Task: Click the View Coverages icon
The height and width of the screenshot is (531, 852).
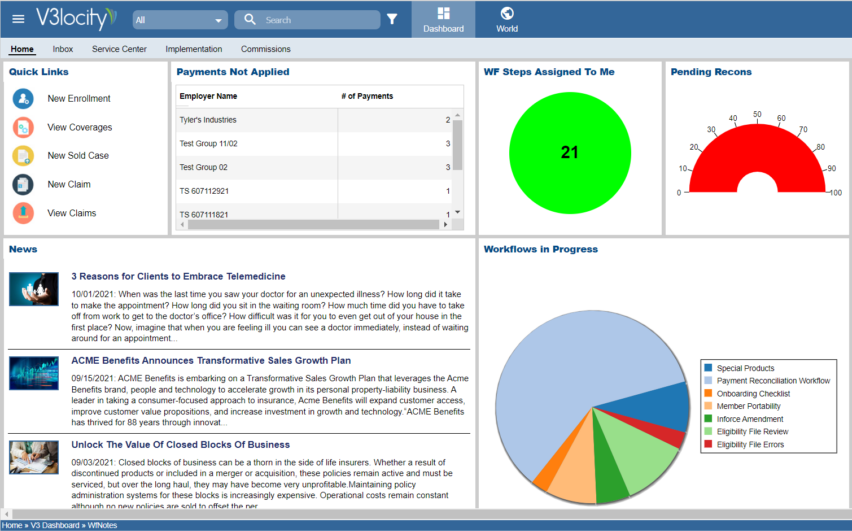Action: (23, 128)
